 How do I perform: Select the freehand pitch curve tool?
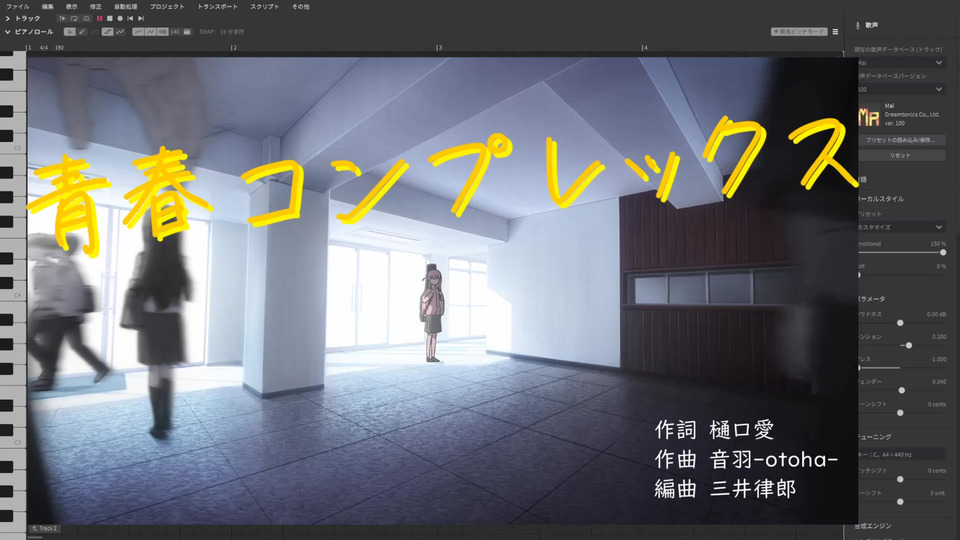(120, 32)
